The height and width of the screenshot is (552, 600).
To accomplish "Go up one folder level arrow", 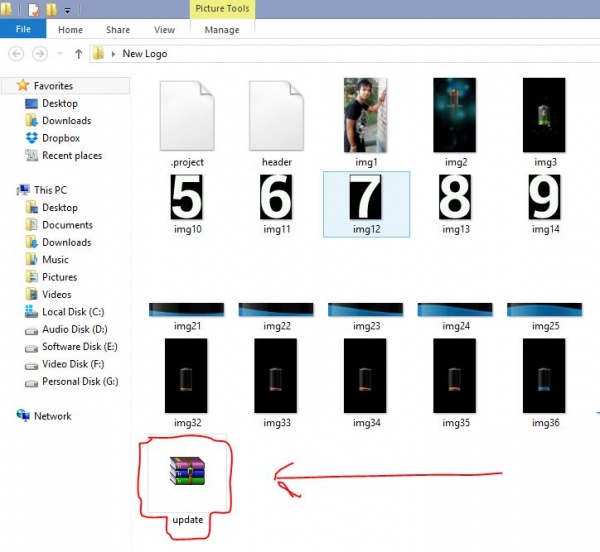I will pos(78,54).
